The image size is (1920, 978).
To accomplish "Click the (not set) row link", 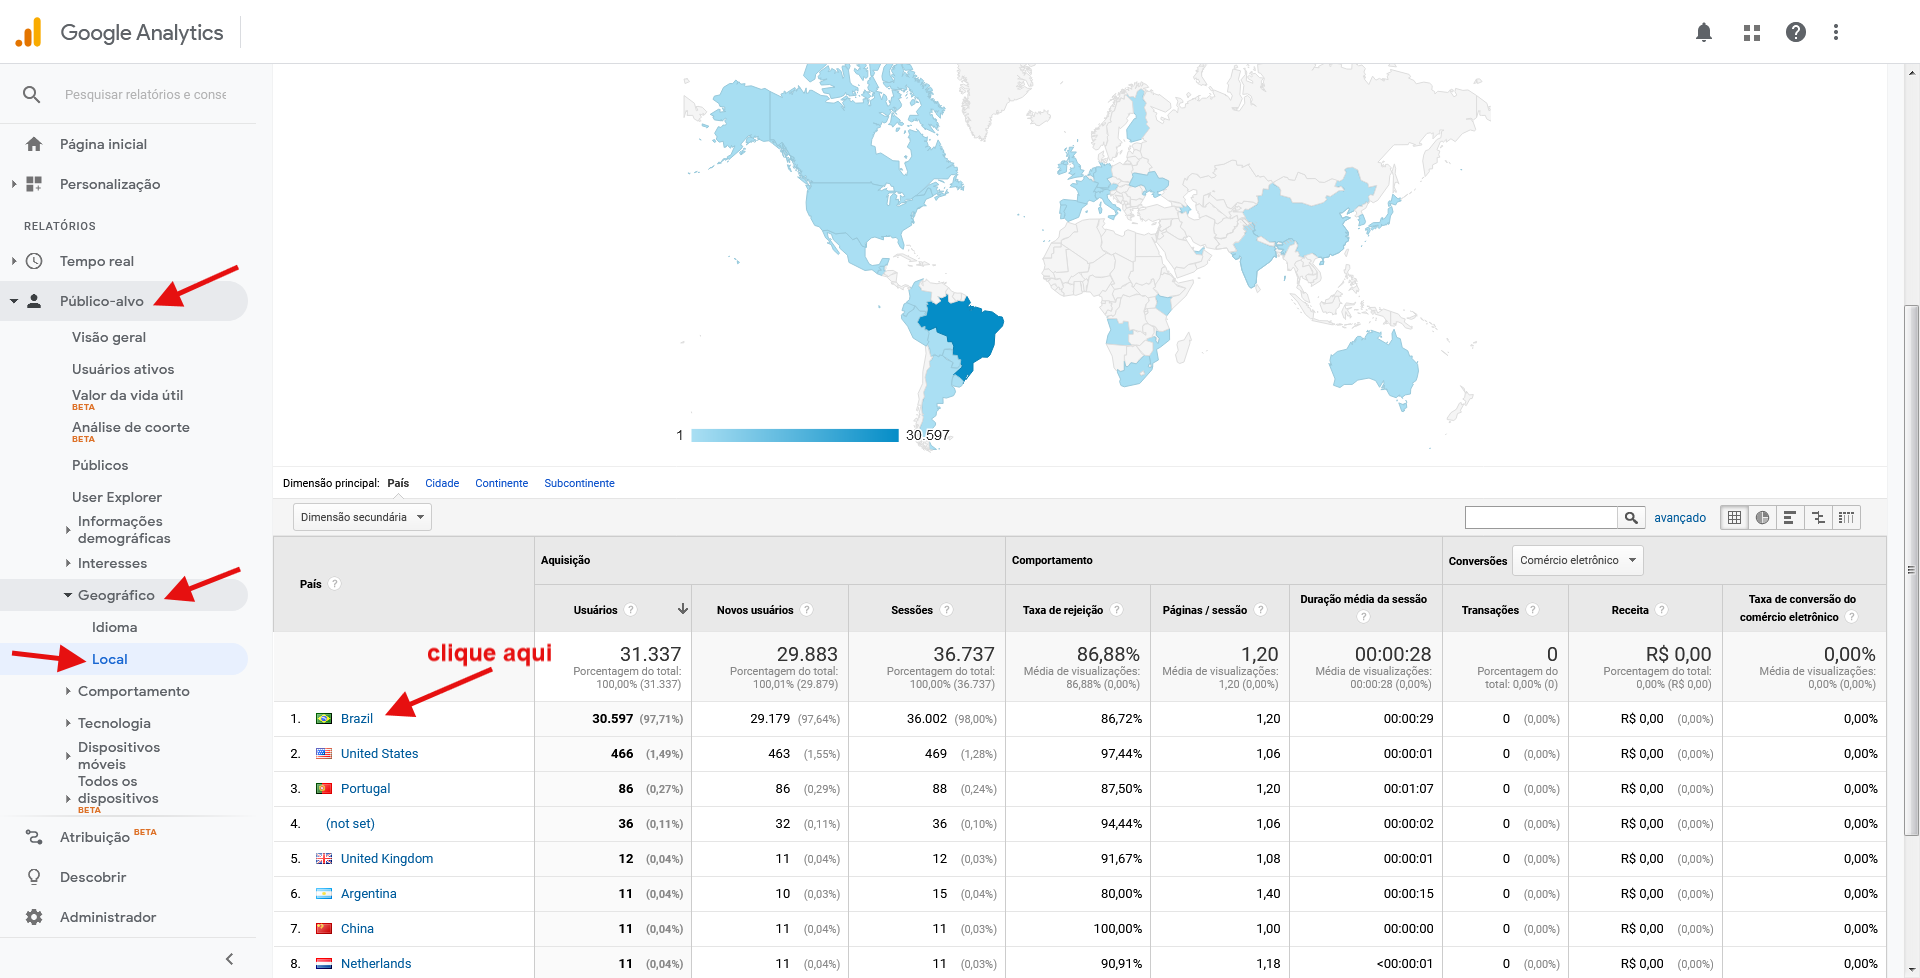I will 350,824.
